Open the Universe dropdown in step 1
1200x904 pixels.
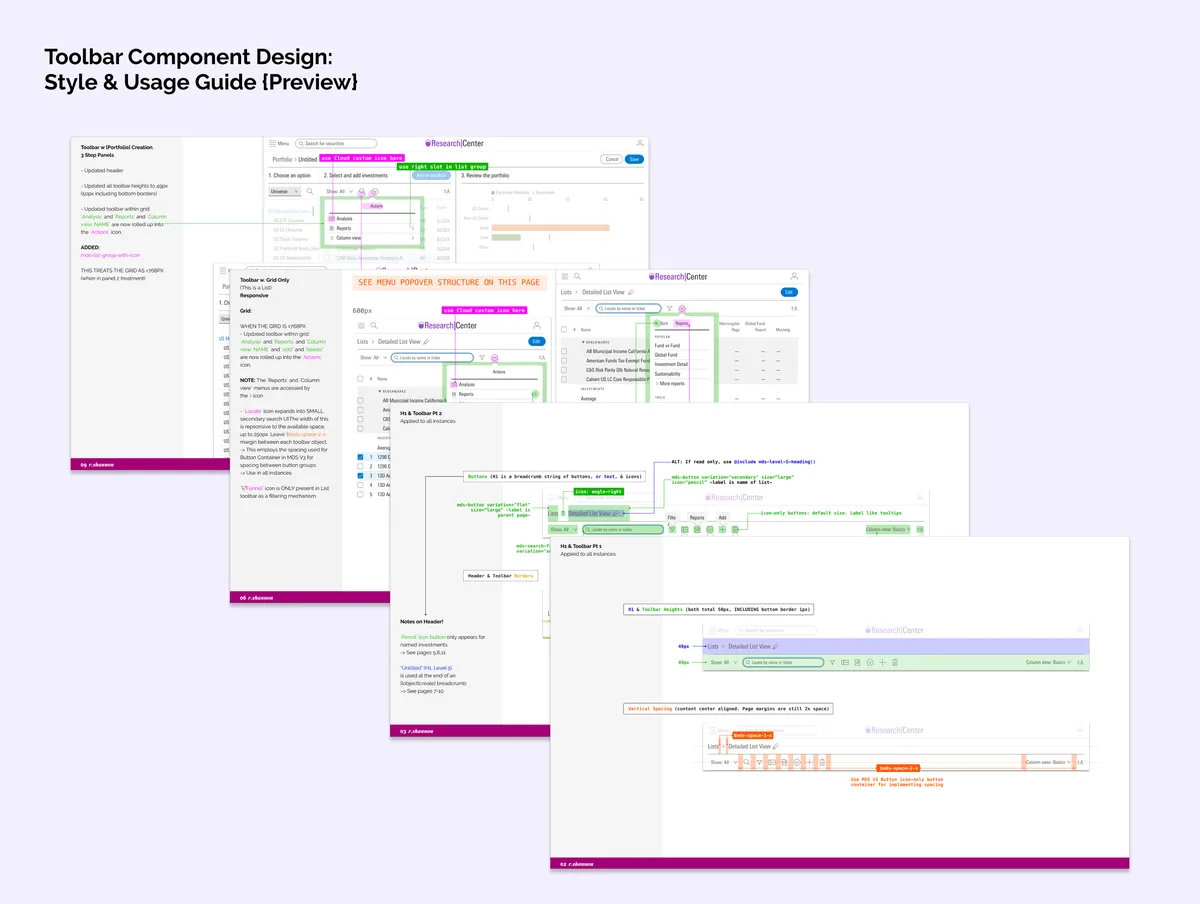coord(285,191)
